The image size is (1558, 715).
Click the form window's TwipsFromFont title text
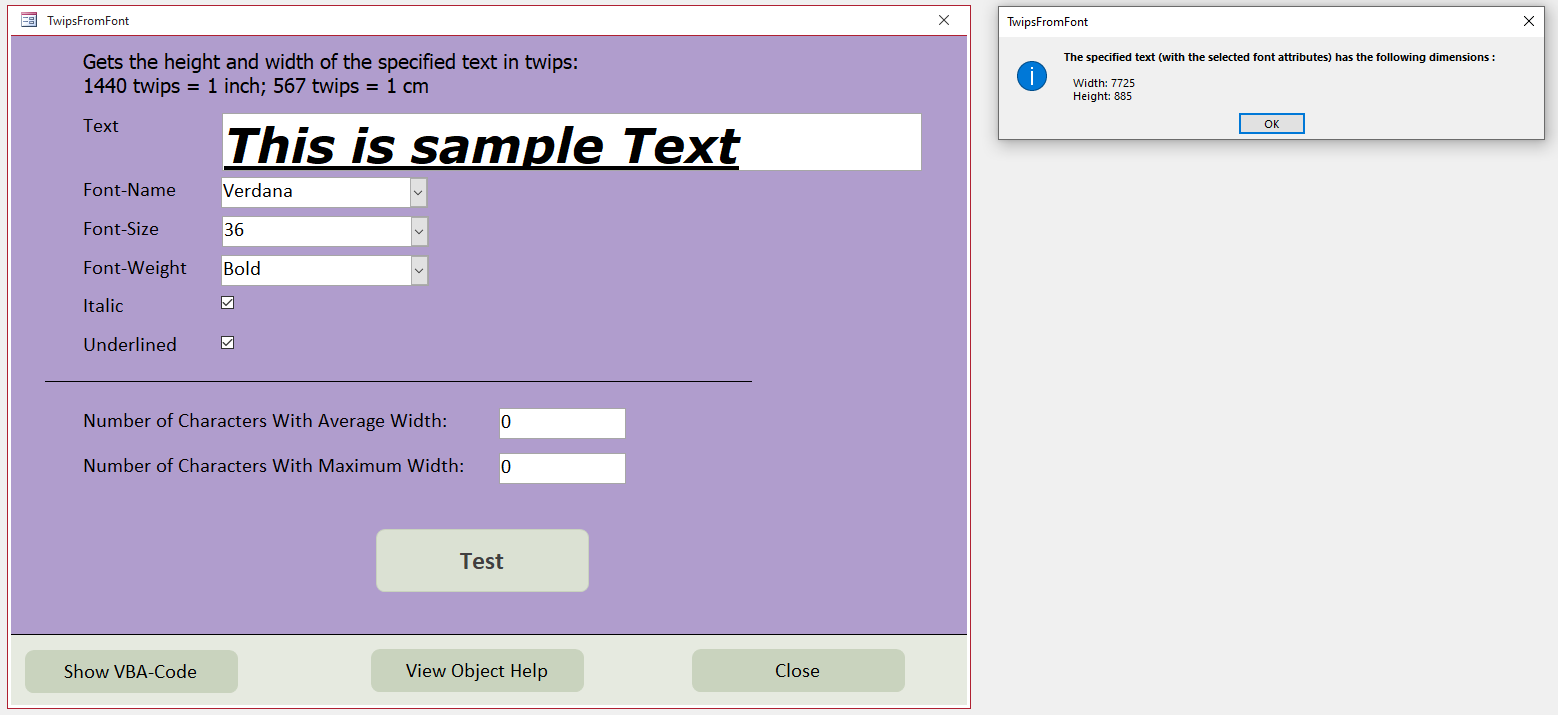[x=88, y=21]
